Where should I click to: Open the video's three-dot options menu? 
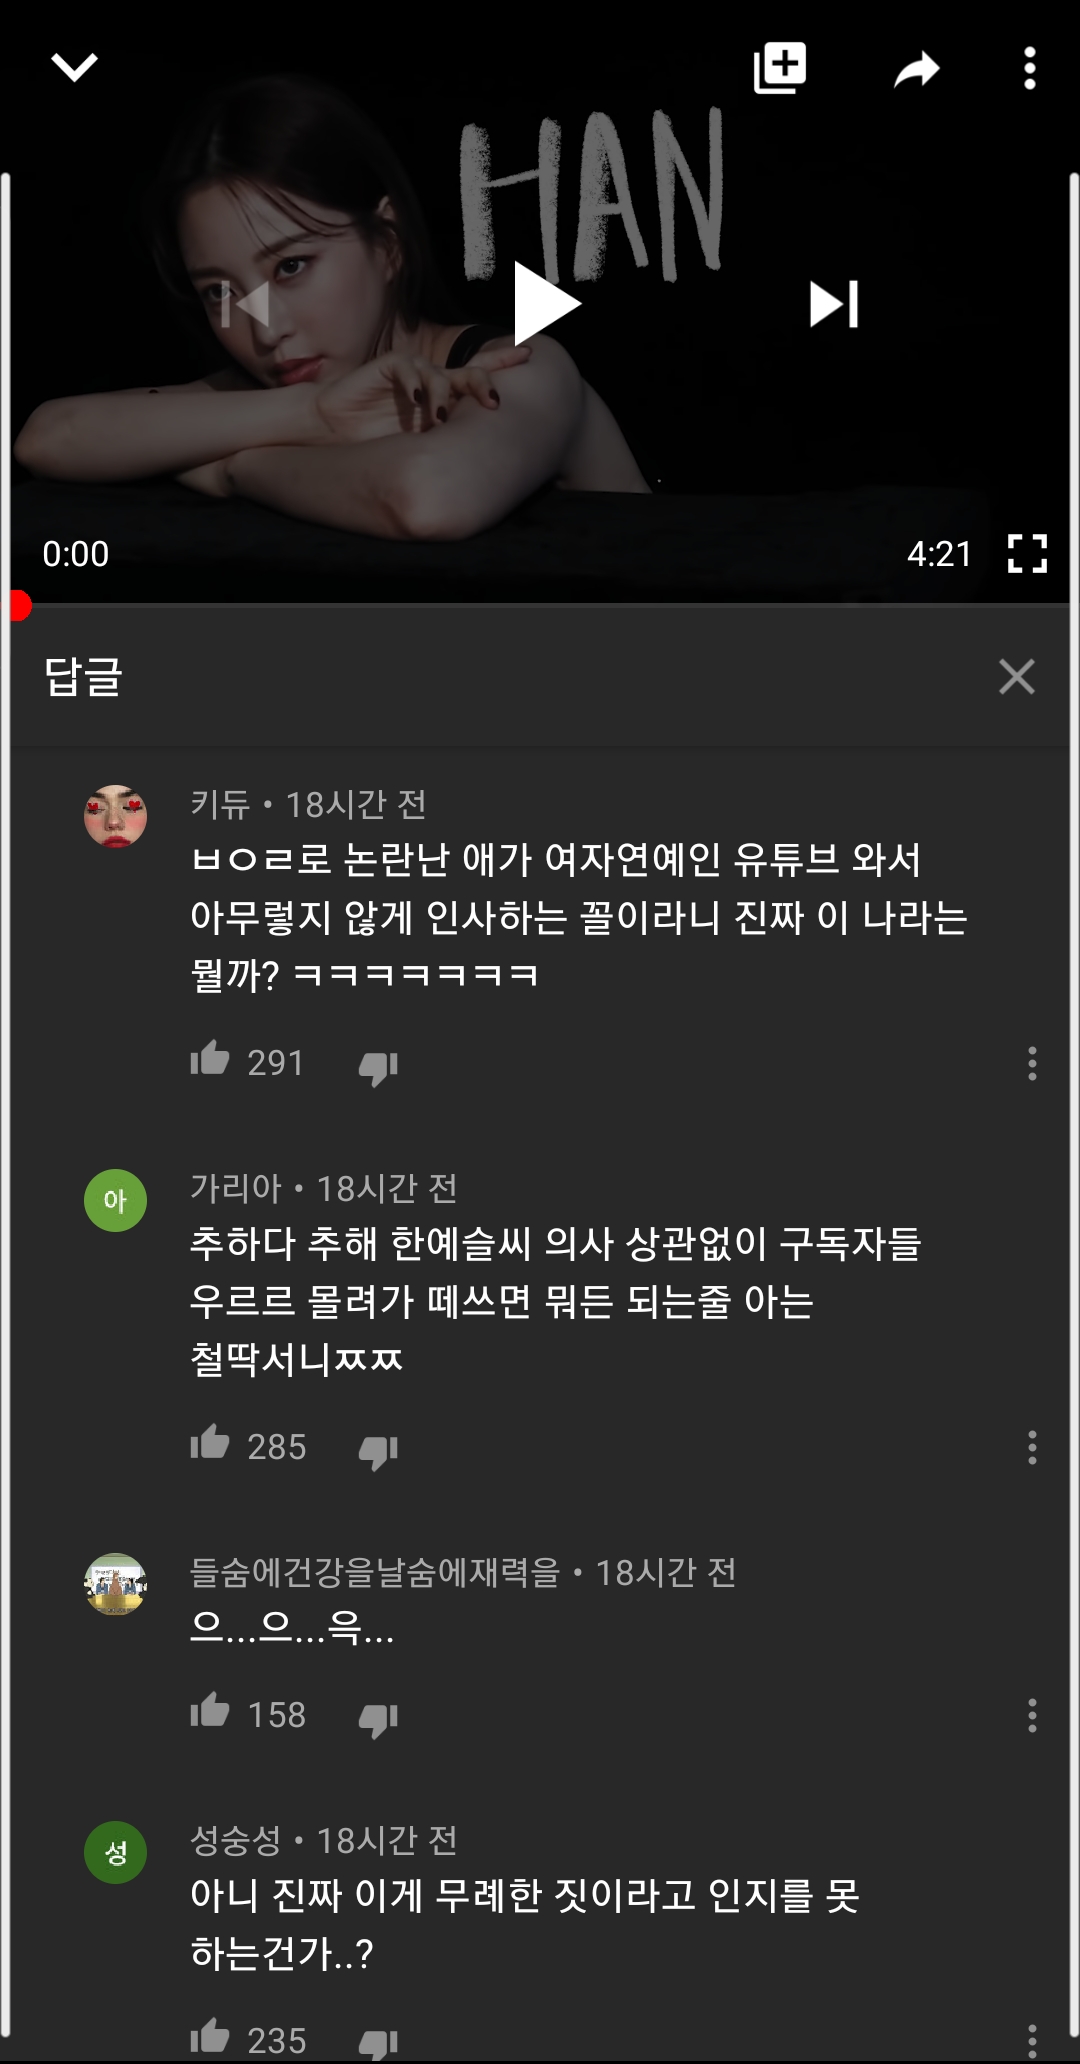click(1030, 69)
